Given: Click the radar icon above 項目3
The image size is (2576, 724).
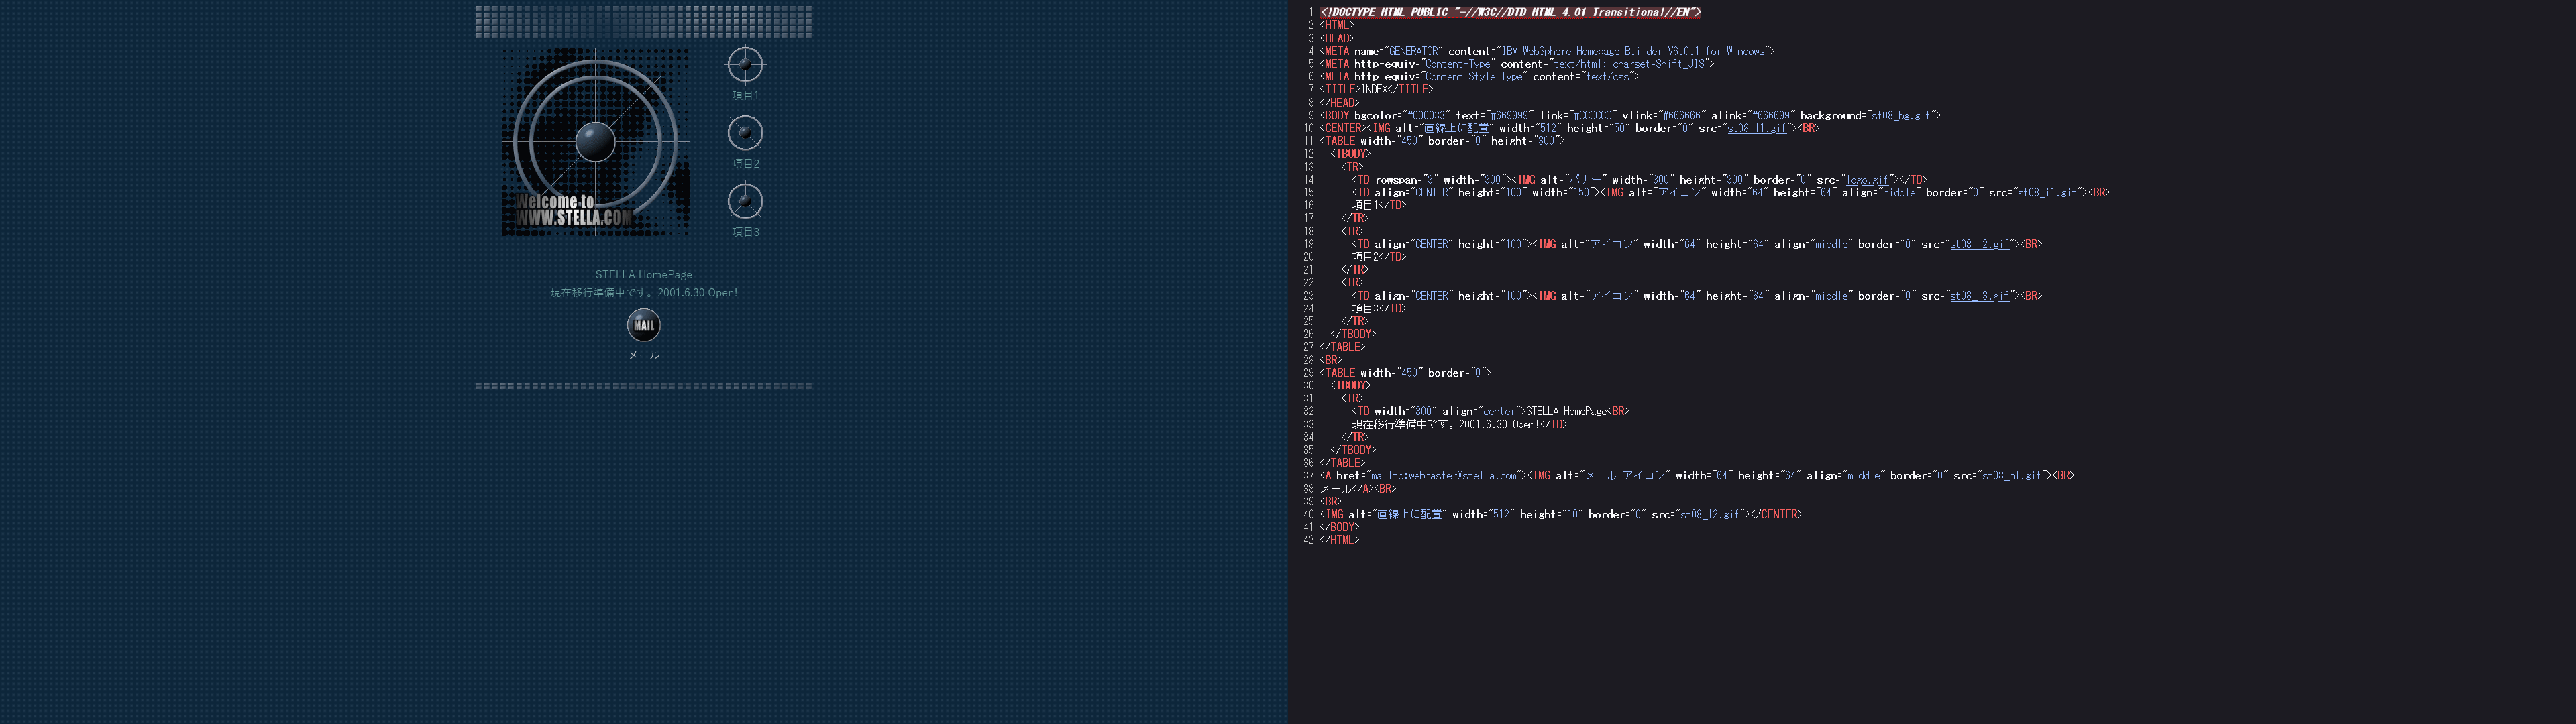Looking at the screenshot, I should click(745, 201).
